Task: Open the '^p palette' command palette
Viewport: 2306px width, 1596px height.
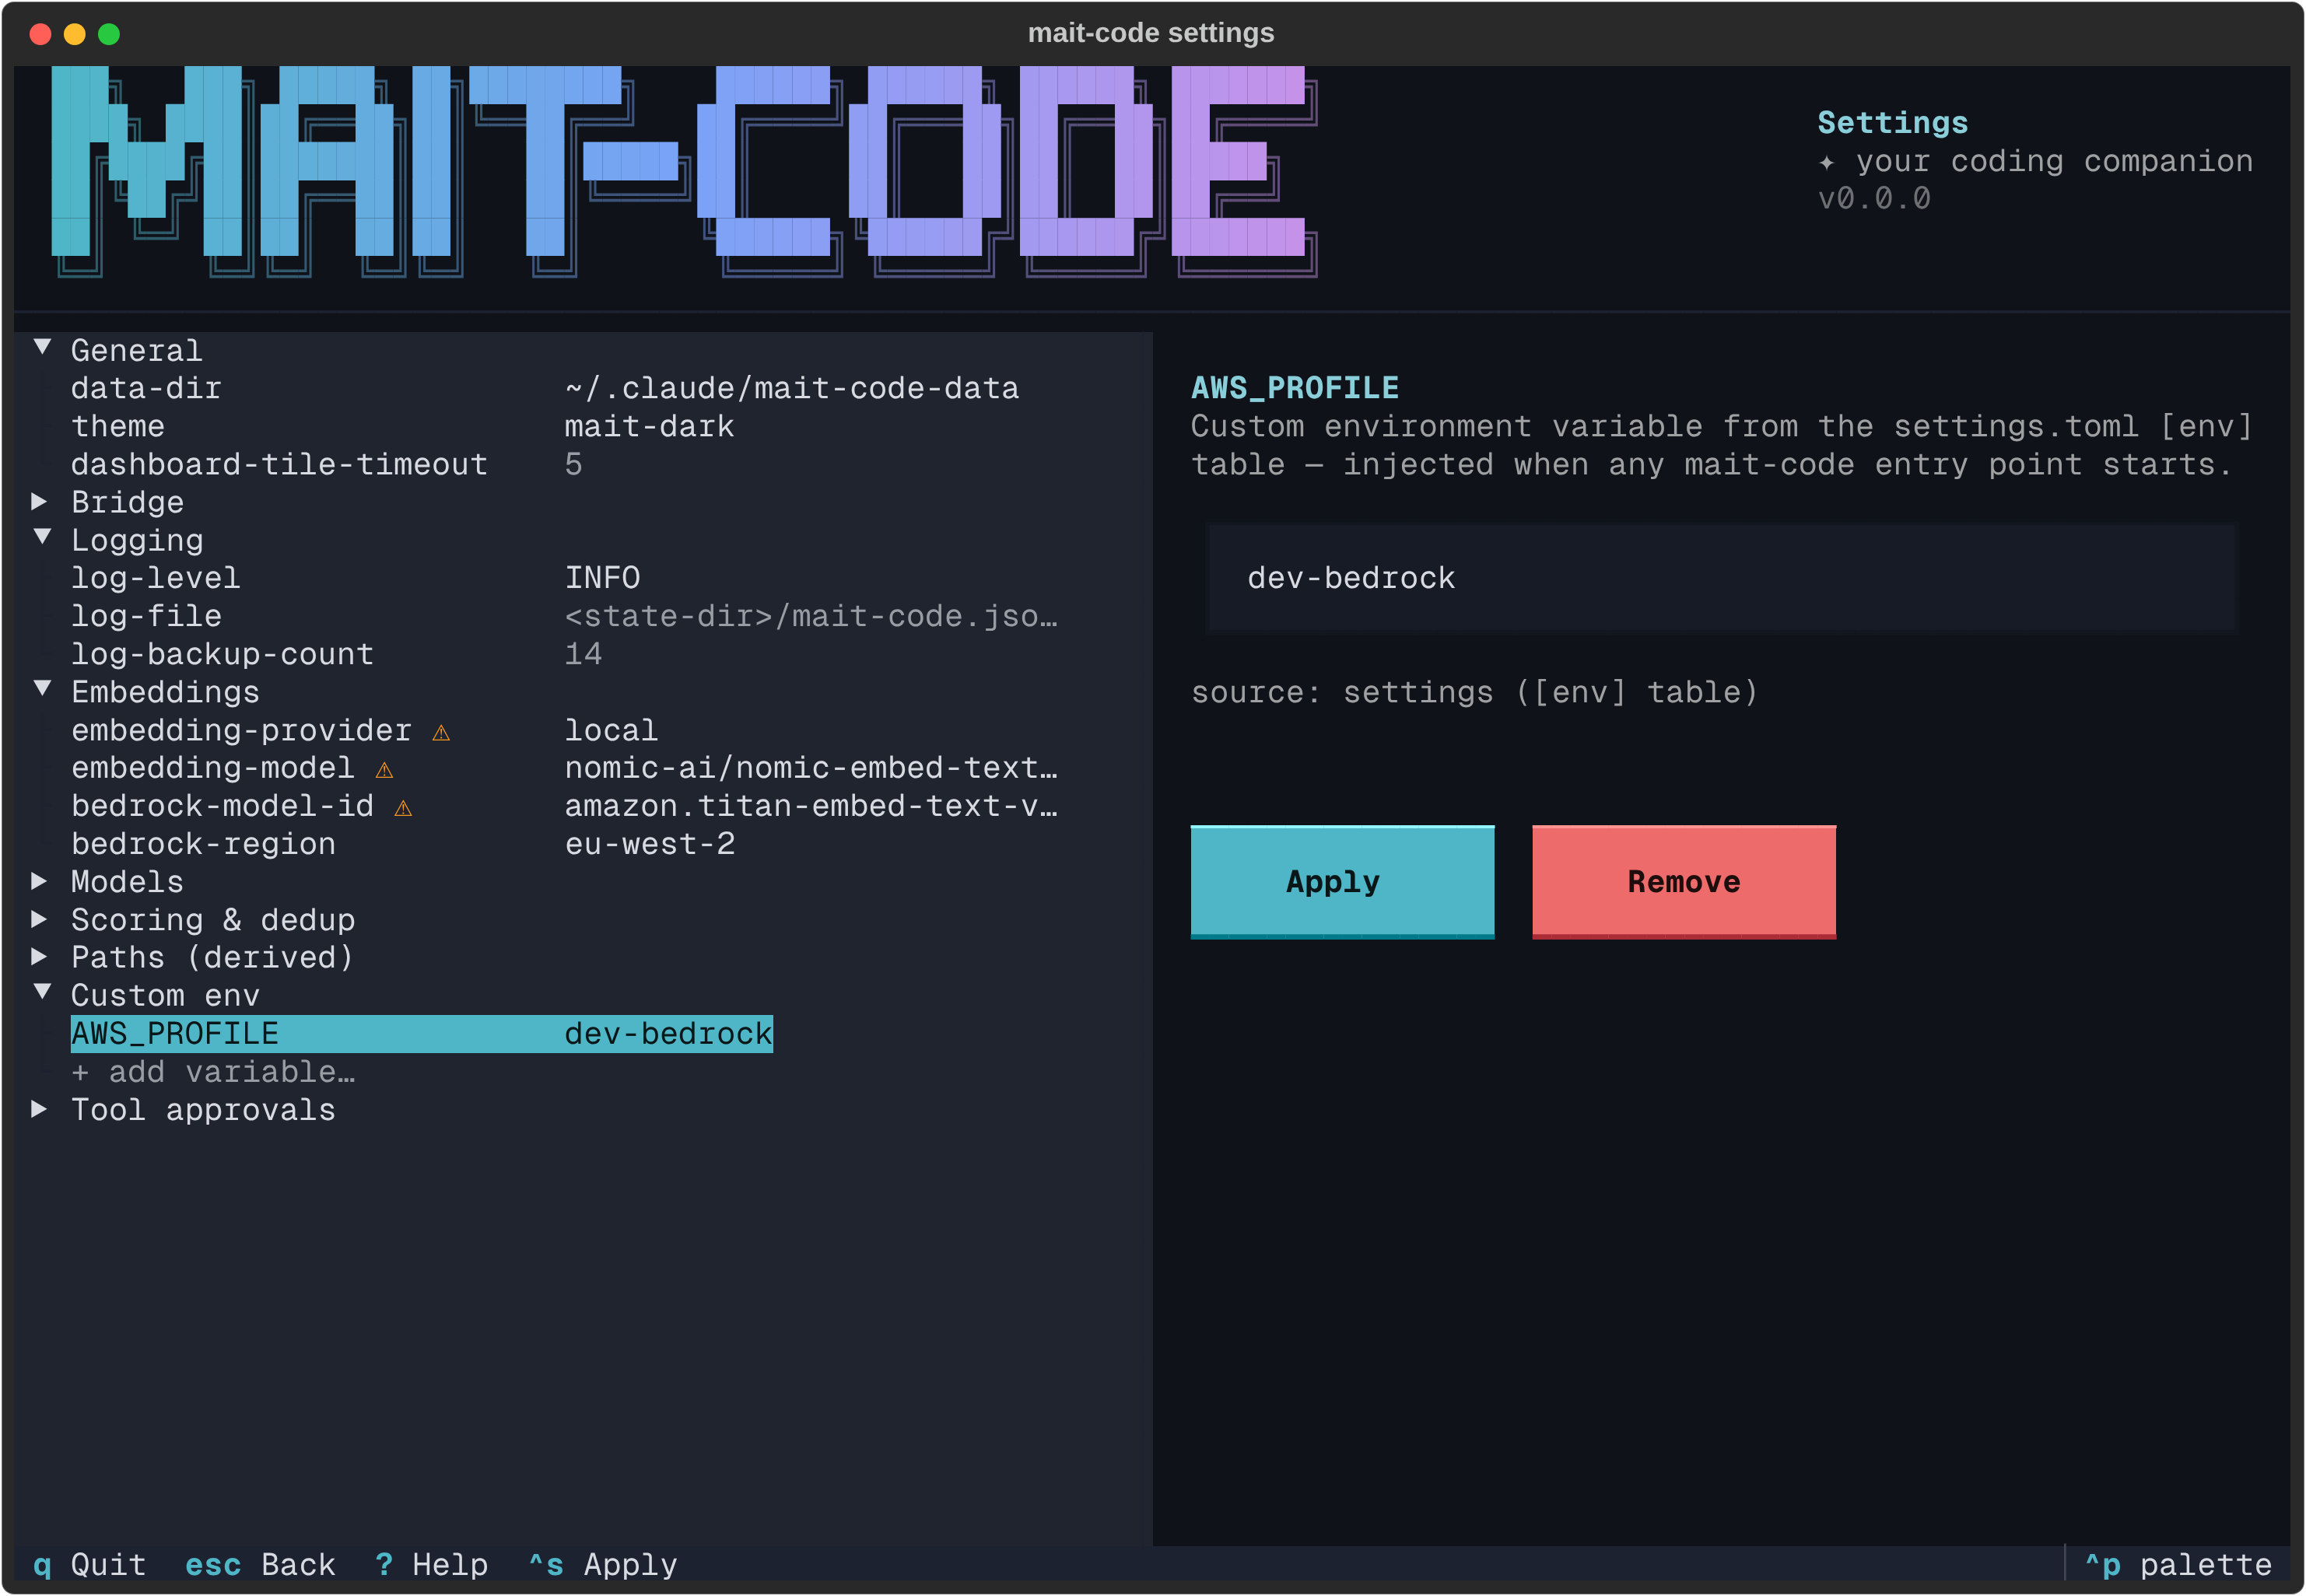Action: 2178,1565
